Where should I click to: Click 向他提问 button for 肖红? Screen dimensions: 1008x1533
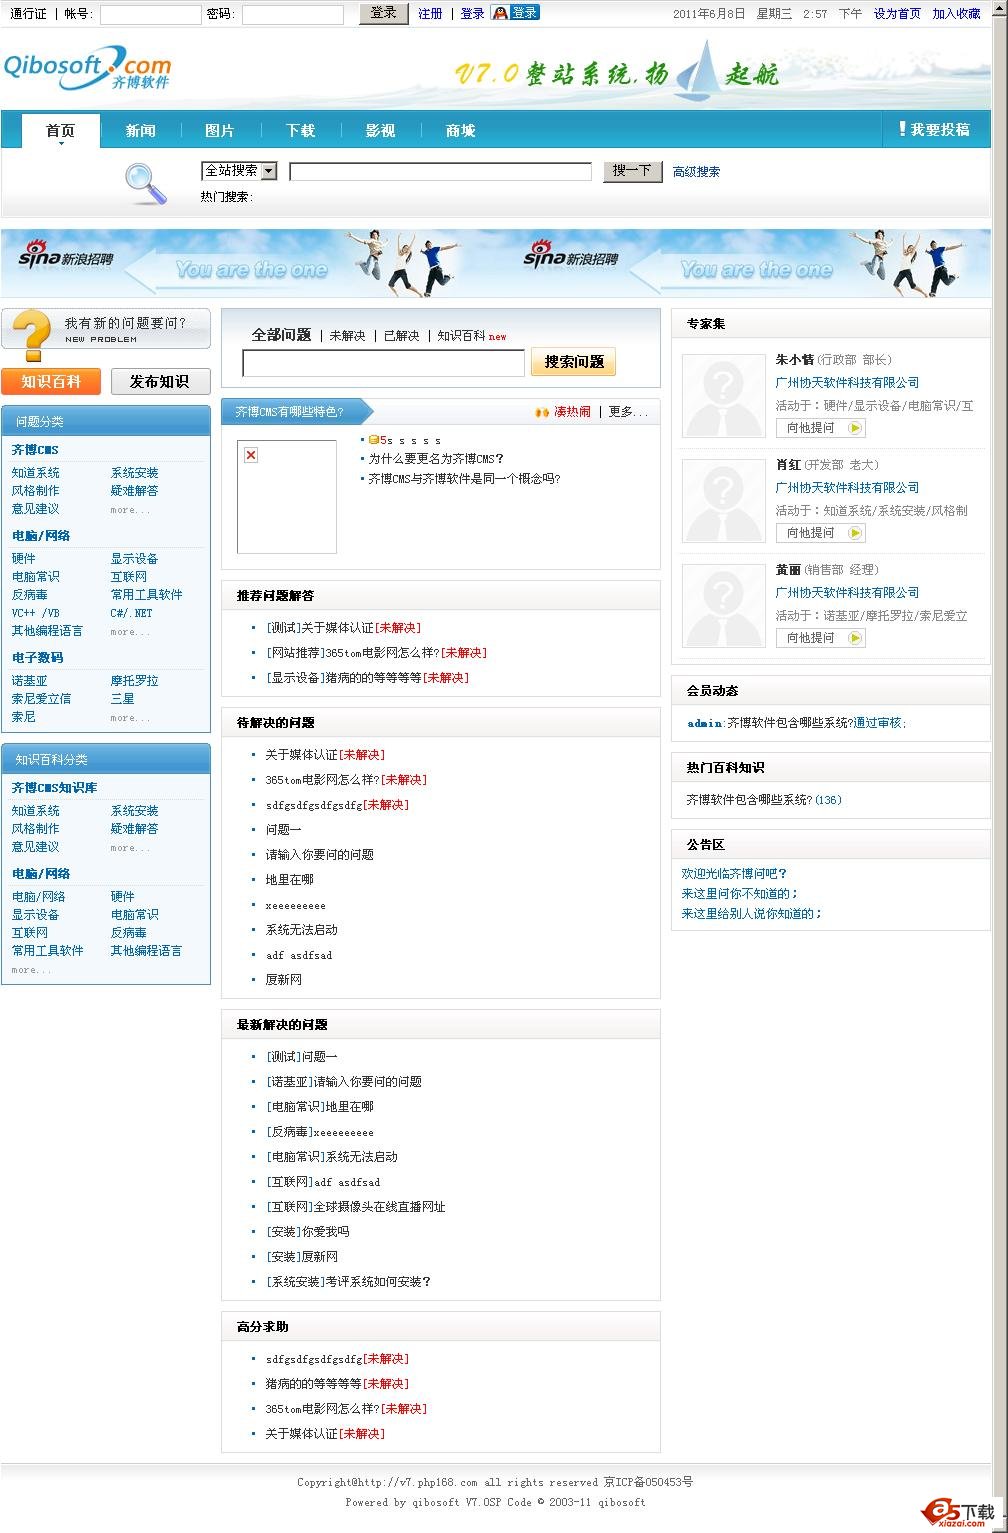click(x=821, y=533)
